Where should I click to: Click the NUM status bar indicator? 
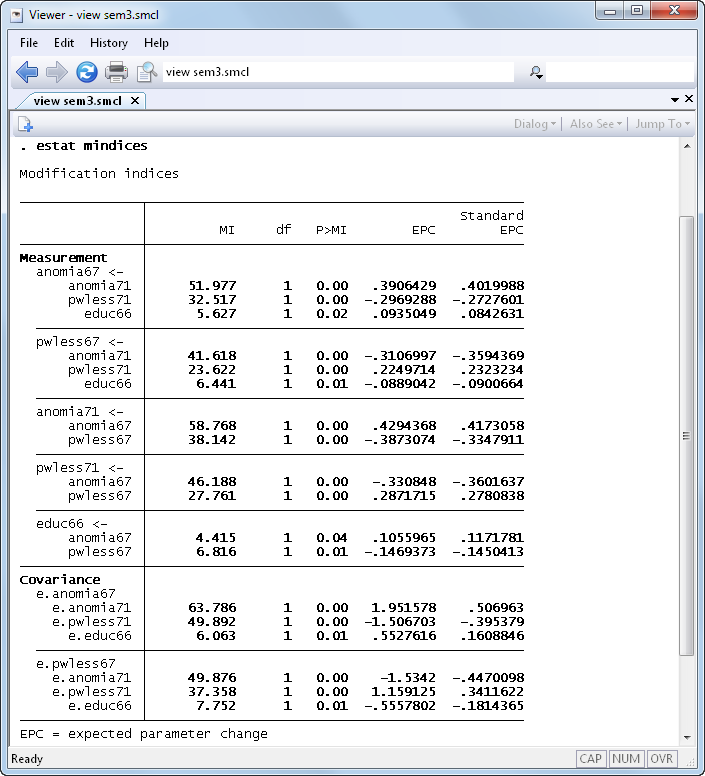[626, 759]
